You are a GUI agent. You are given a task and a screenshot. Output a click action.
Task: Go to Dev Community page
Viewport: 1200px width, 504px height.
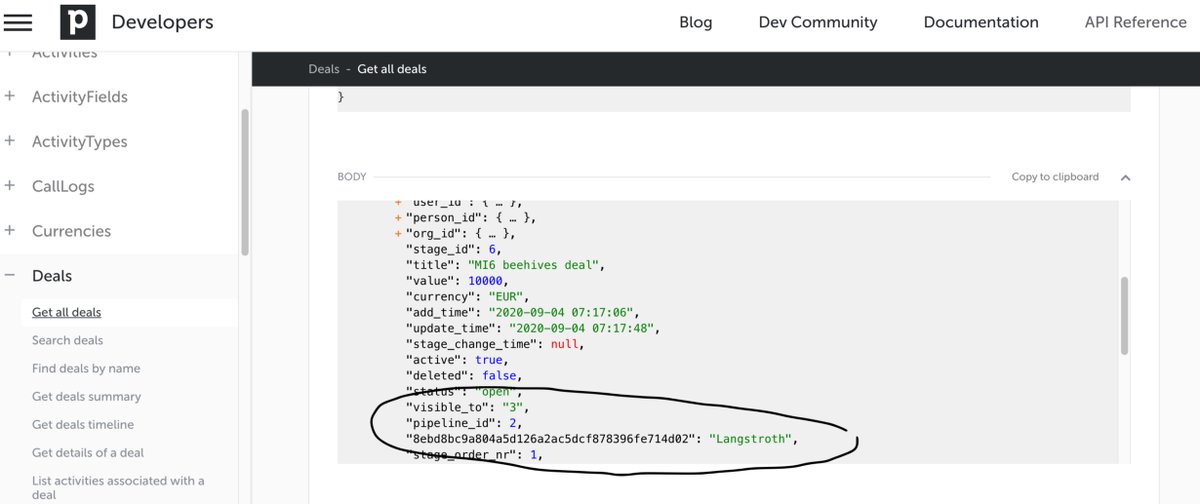pos(817,22)
